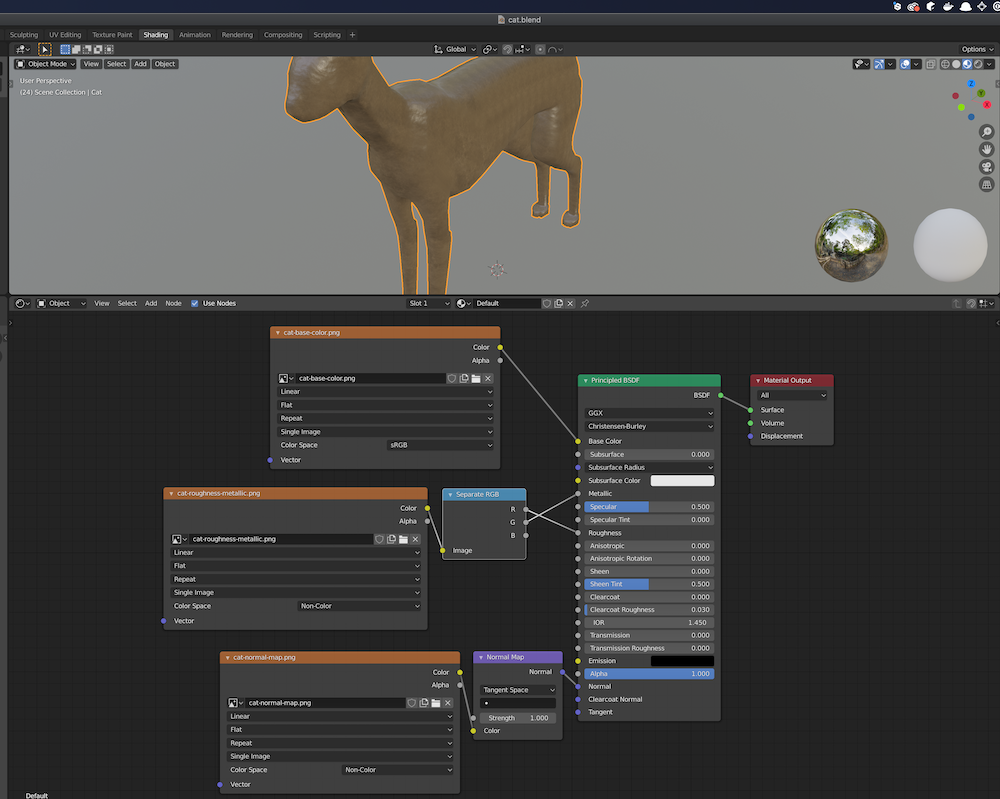Select wireframe viewport shading mode
Viewport: 1000px width, 799px height.
[x=944, y=64]
